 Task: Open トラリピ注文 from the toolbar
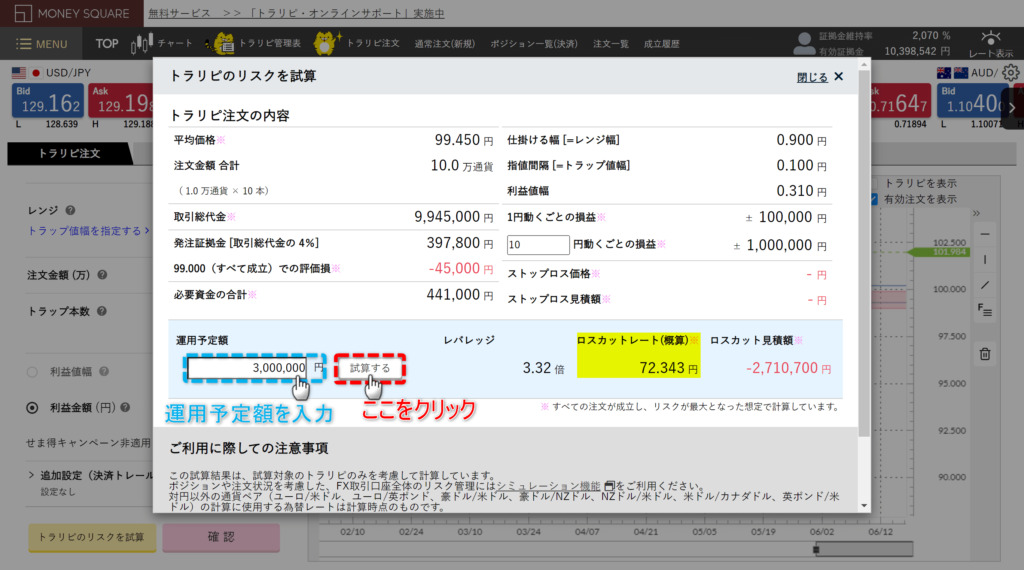[357, 44]
